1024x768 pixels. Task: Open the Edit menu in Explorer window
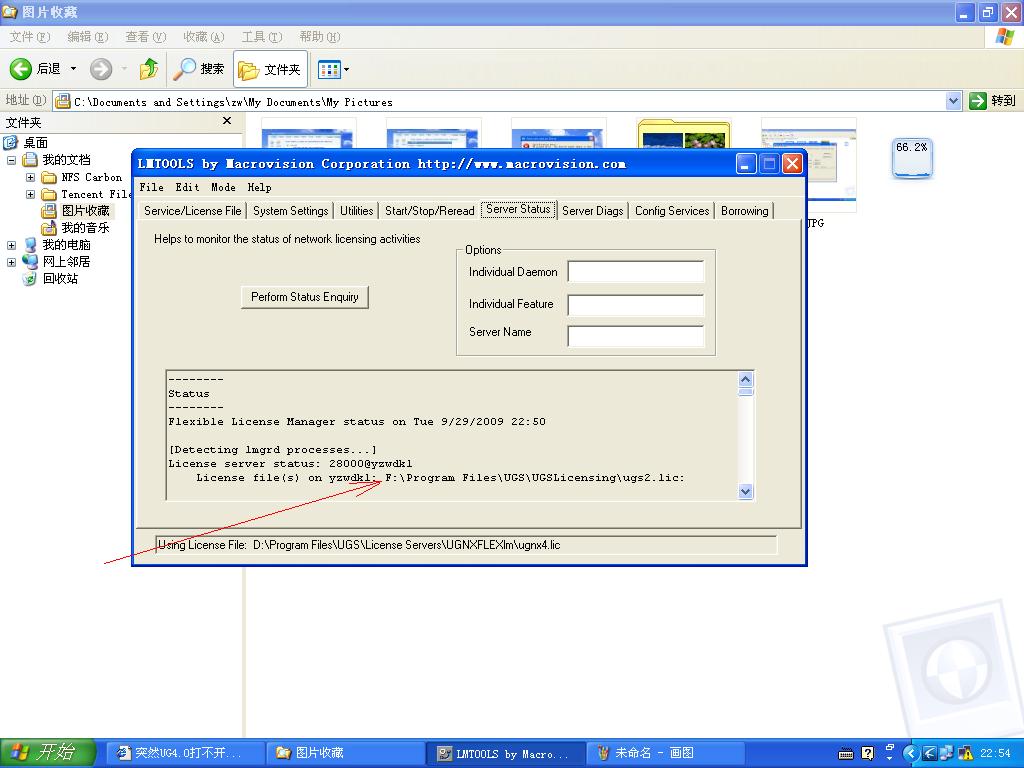(x=88, y=37)
